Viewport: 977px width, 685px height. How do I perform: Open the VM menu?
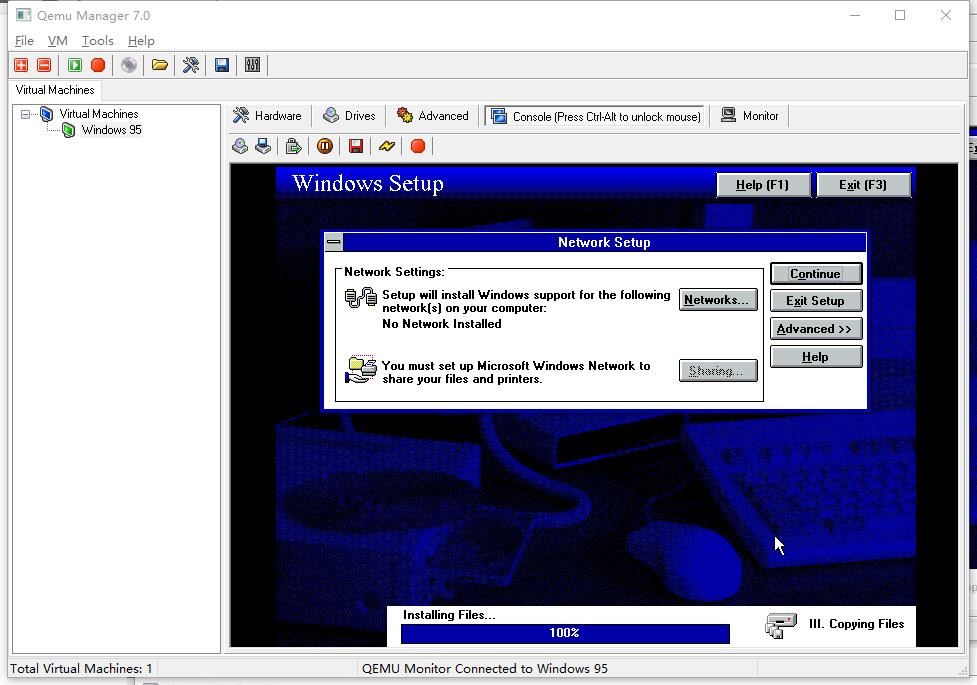pyautogui.click(x=57, y=41)
